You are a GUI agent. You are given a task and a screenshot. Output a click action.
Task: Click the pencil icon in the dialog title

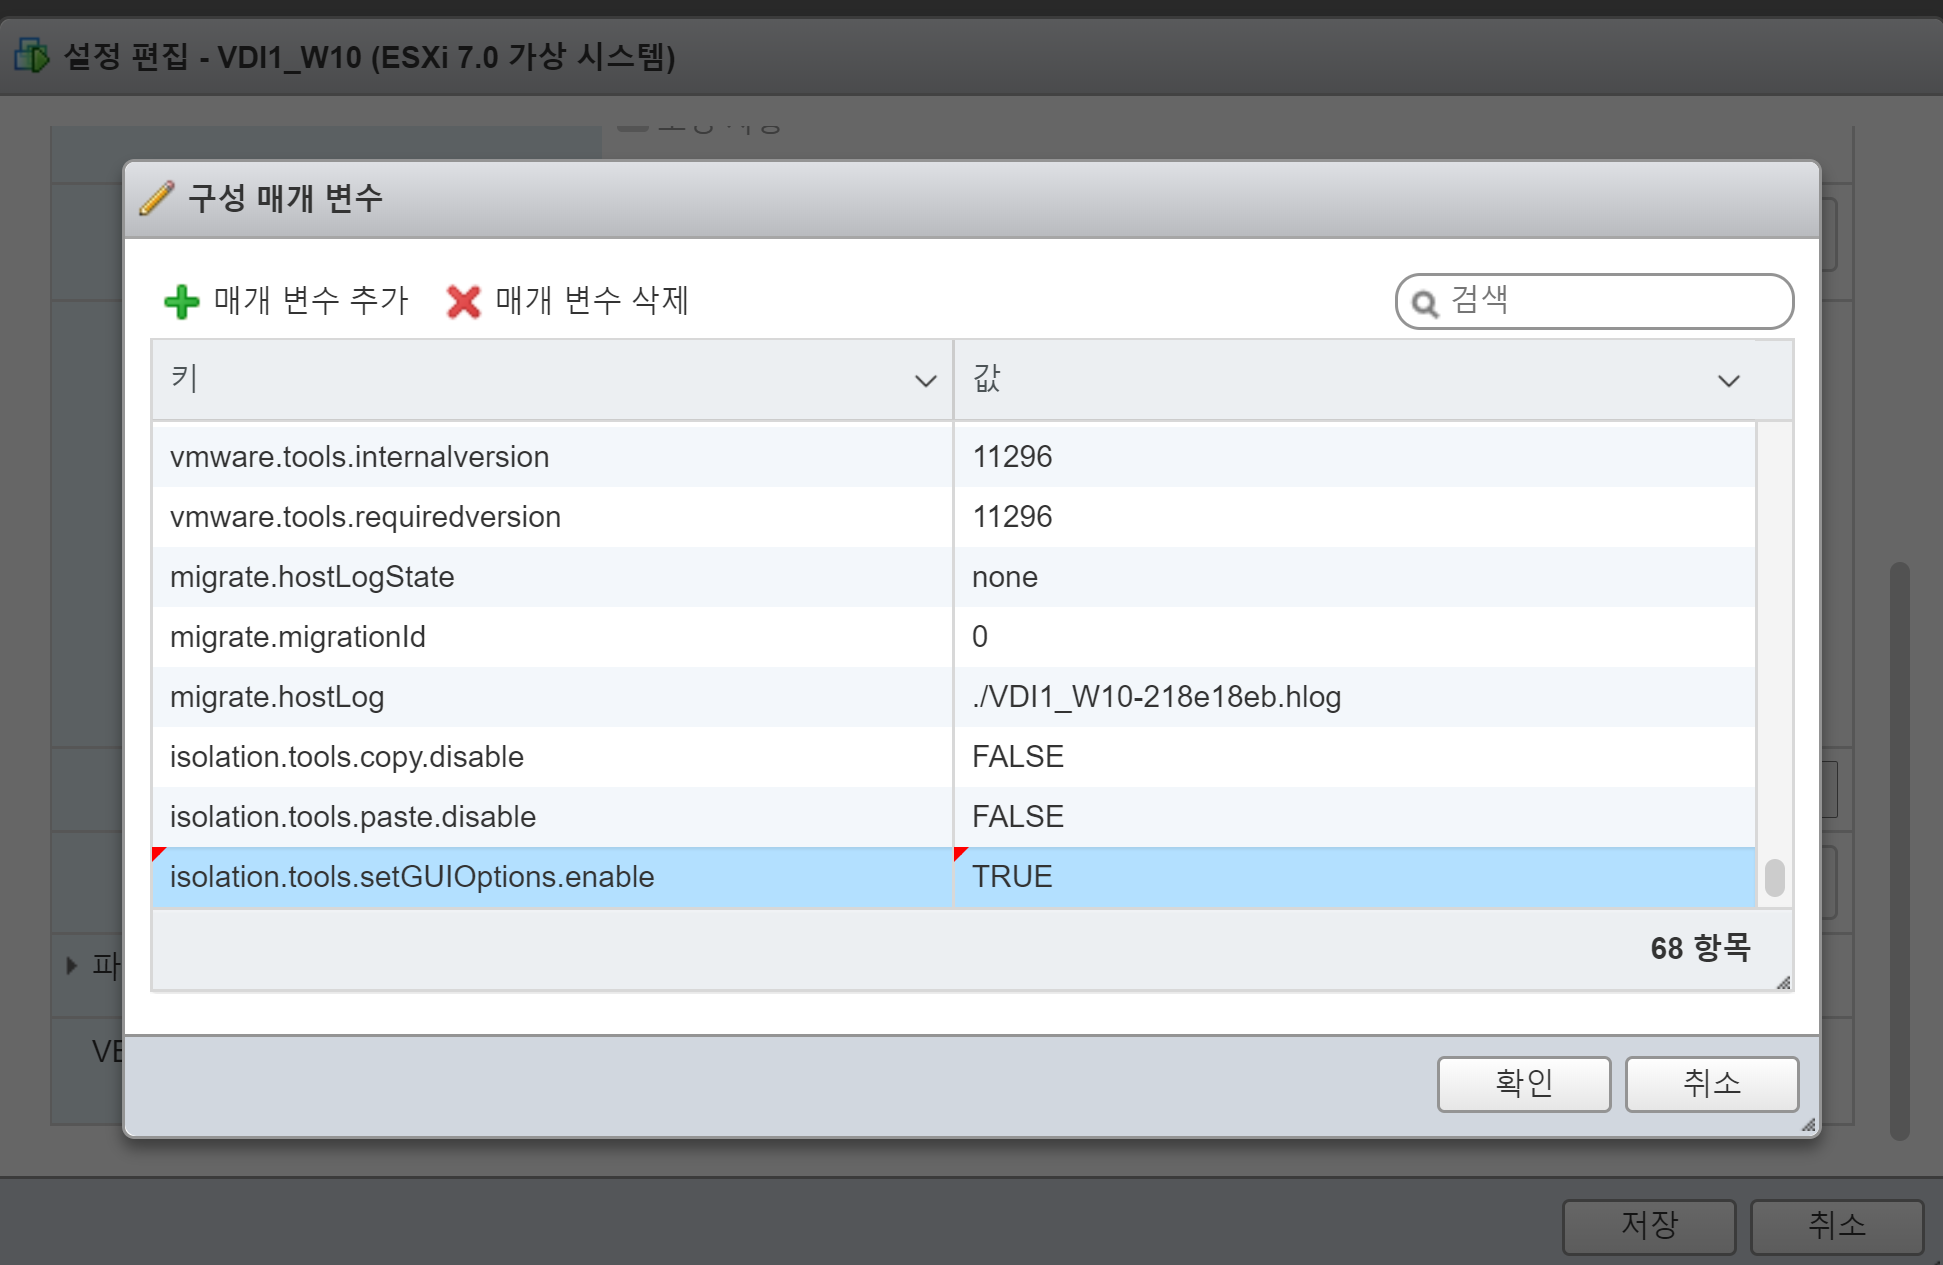click(x=157, y=198)
